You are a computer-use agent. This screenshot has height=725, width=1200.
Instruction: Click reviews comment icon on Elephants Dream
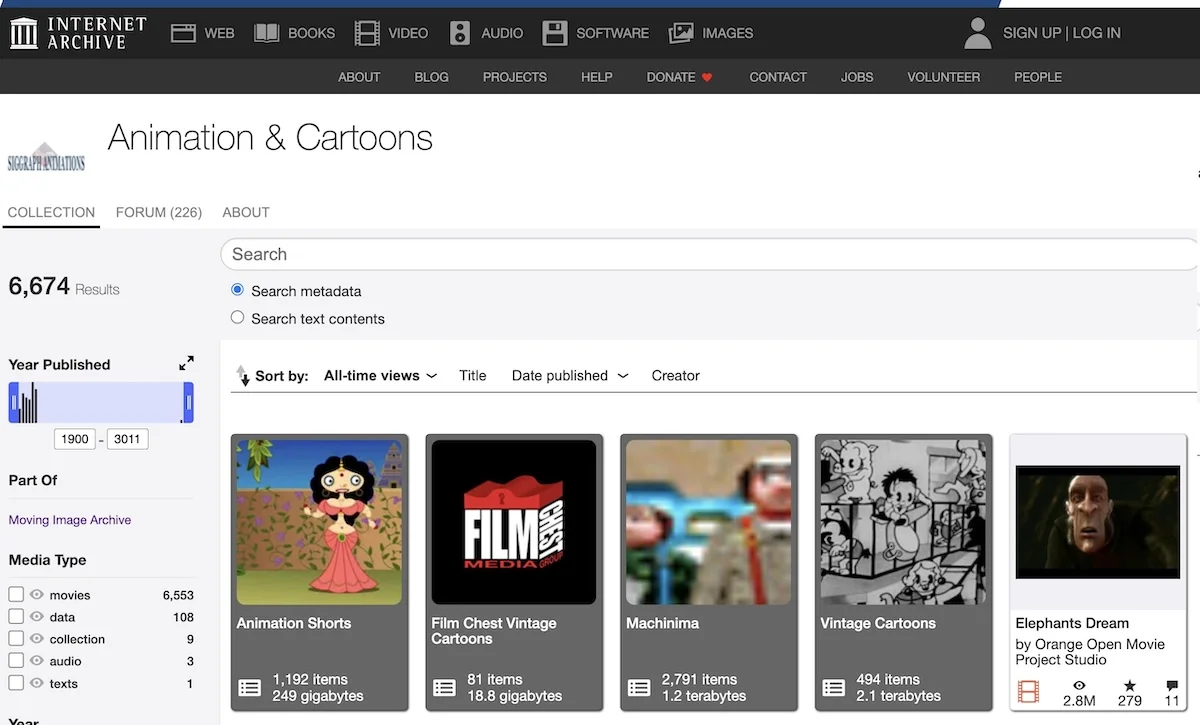(1172, 686)
